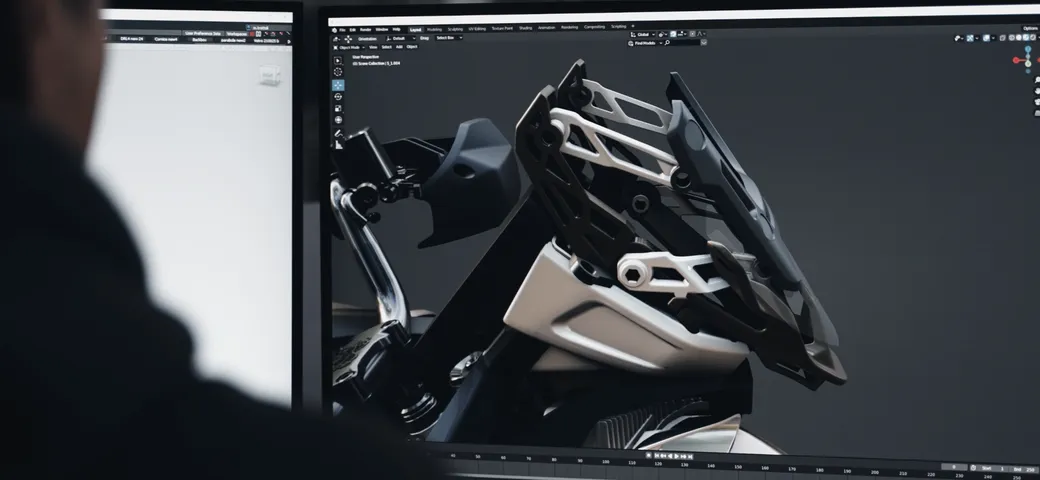Viewport: 1040px width, 480px height.
Task: Open the pivot point dropdown
Action: (663, 34)
